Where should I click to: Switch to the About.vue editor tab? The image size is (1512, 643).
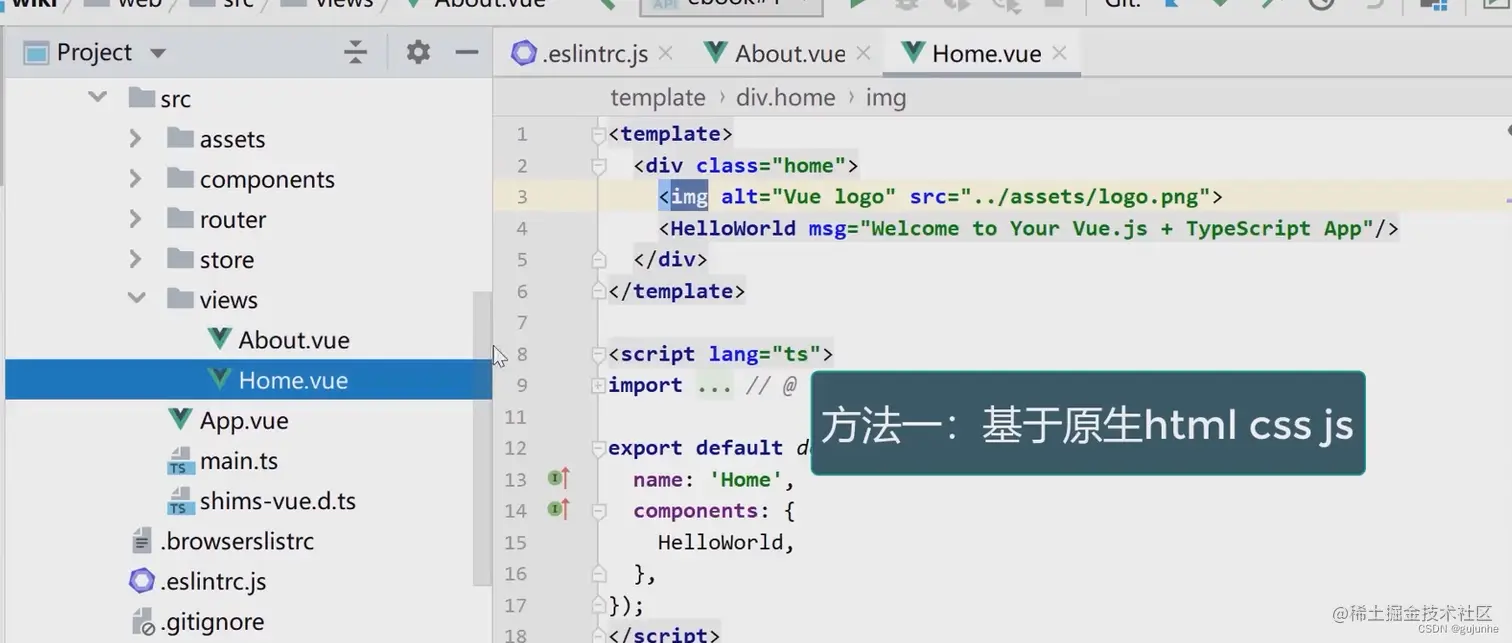[x=790, y=53]
